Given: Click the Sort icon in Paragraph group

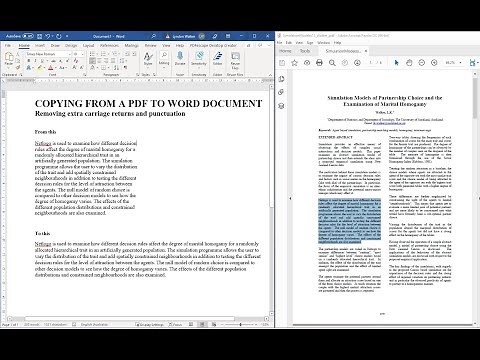Looking at the screenshot, I should pos(116,68).
